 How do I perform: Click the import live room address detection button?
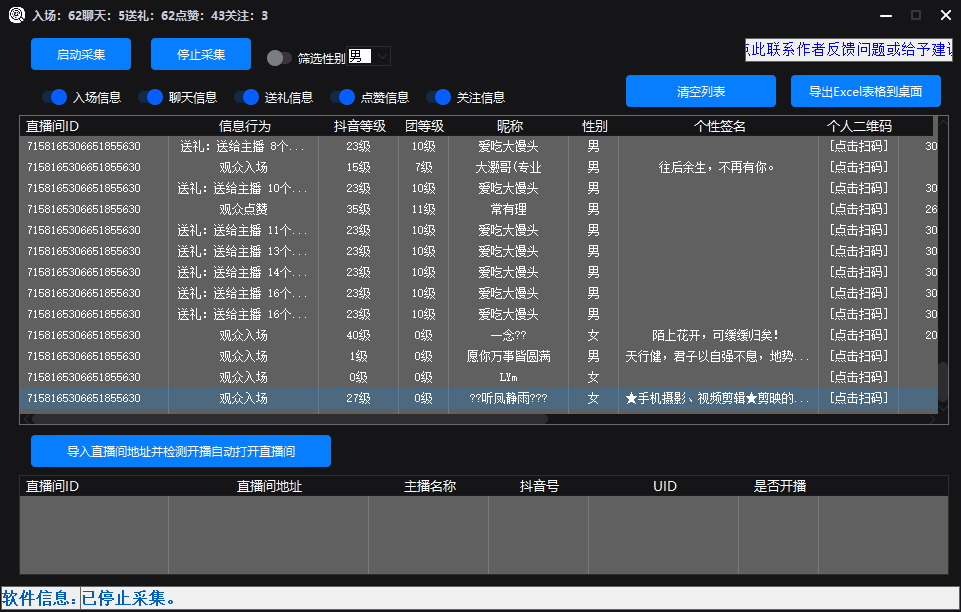tap(181, 451)
